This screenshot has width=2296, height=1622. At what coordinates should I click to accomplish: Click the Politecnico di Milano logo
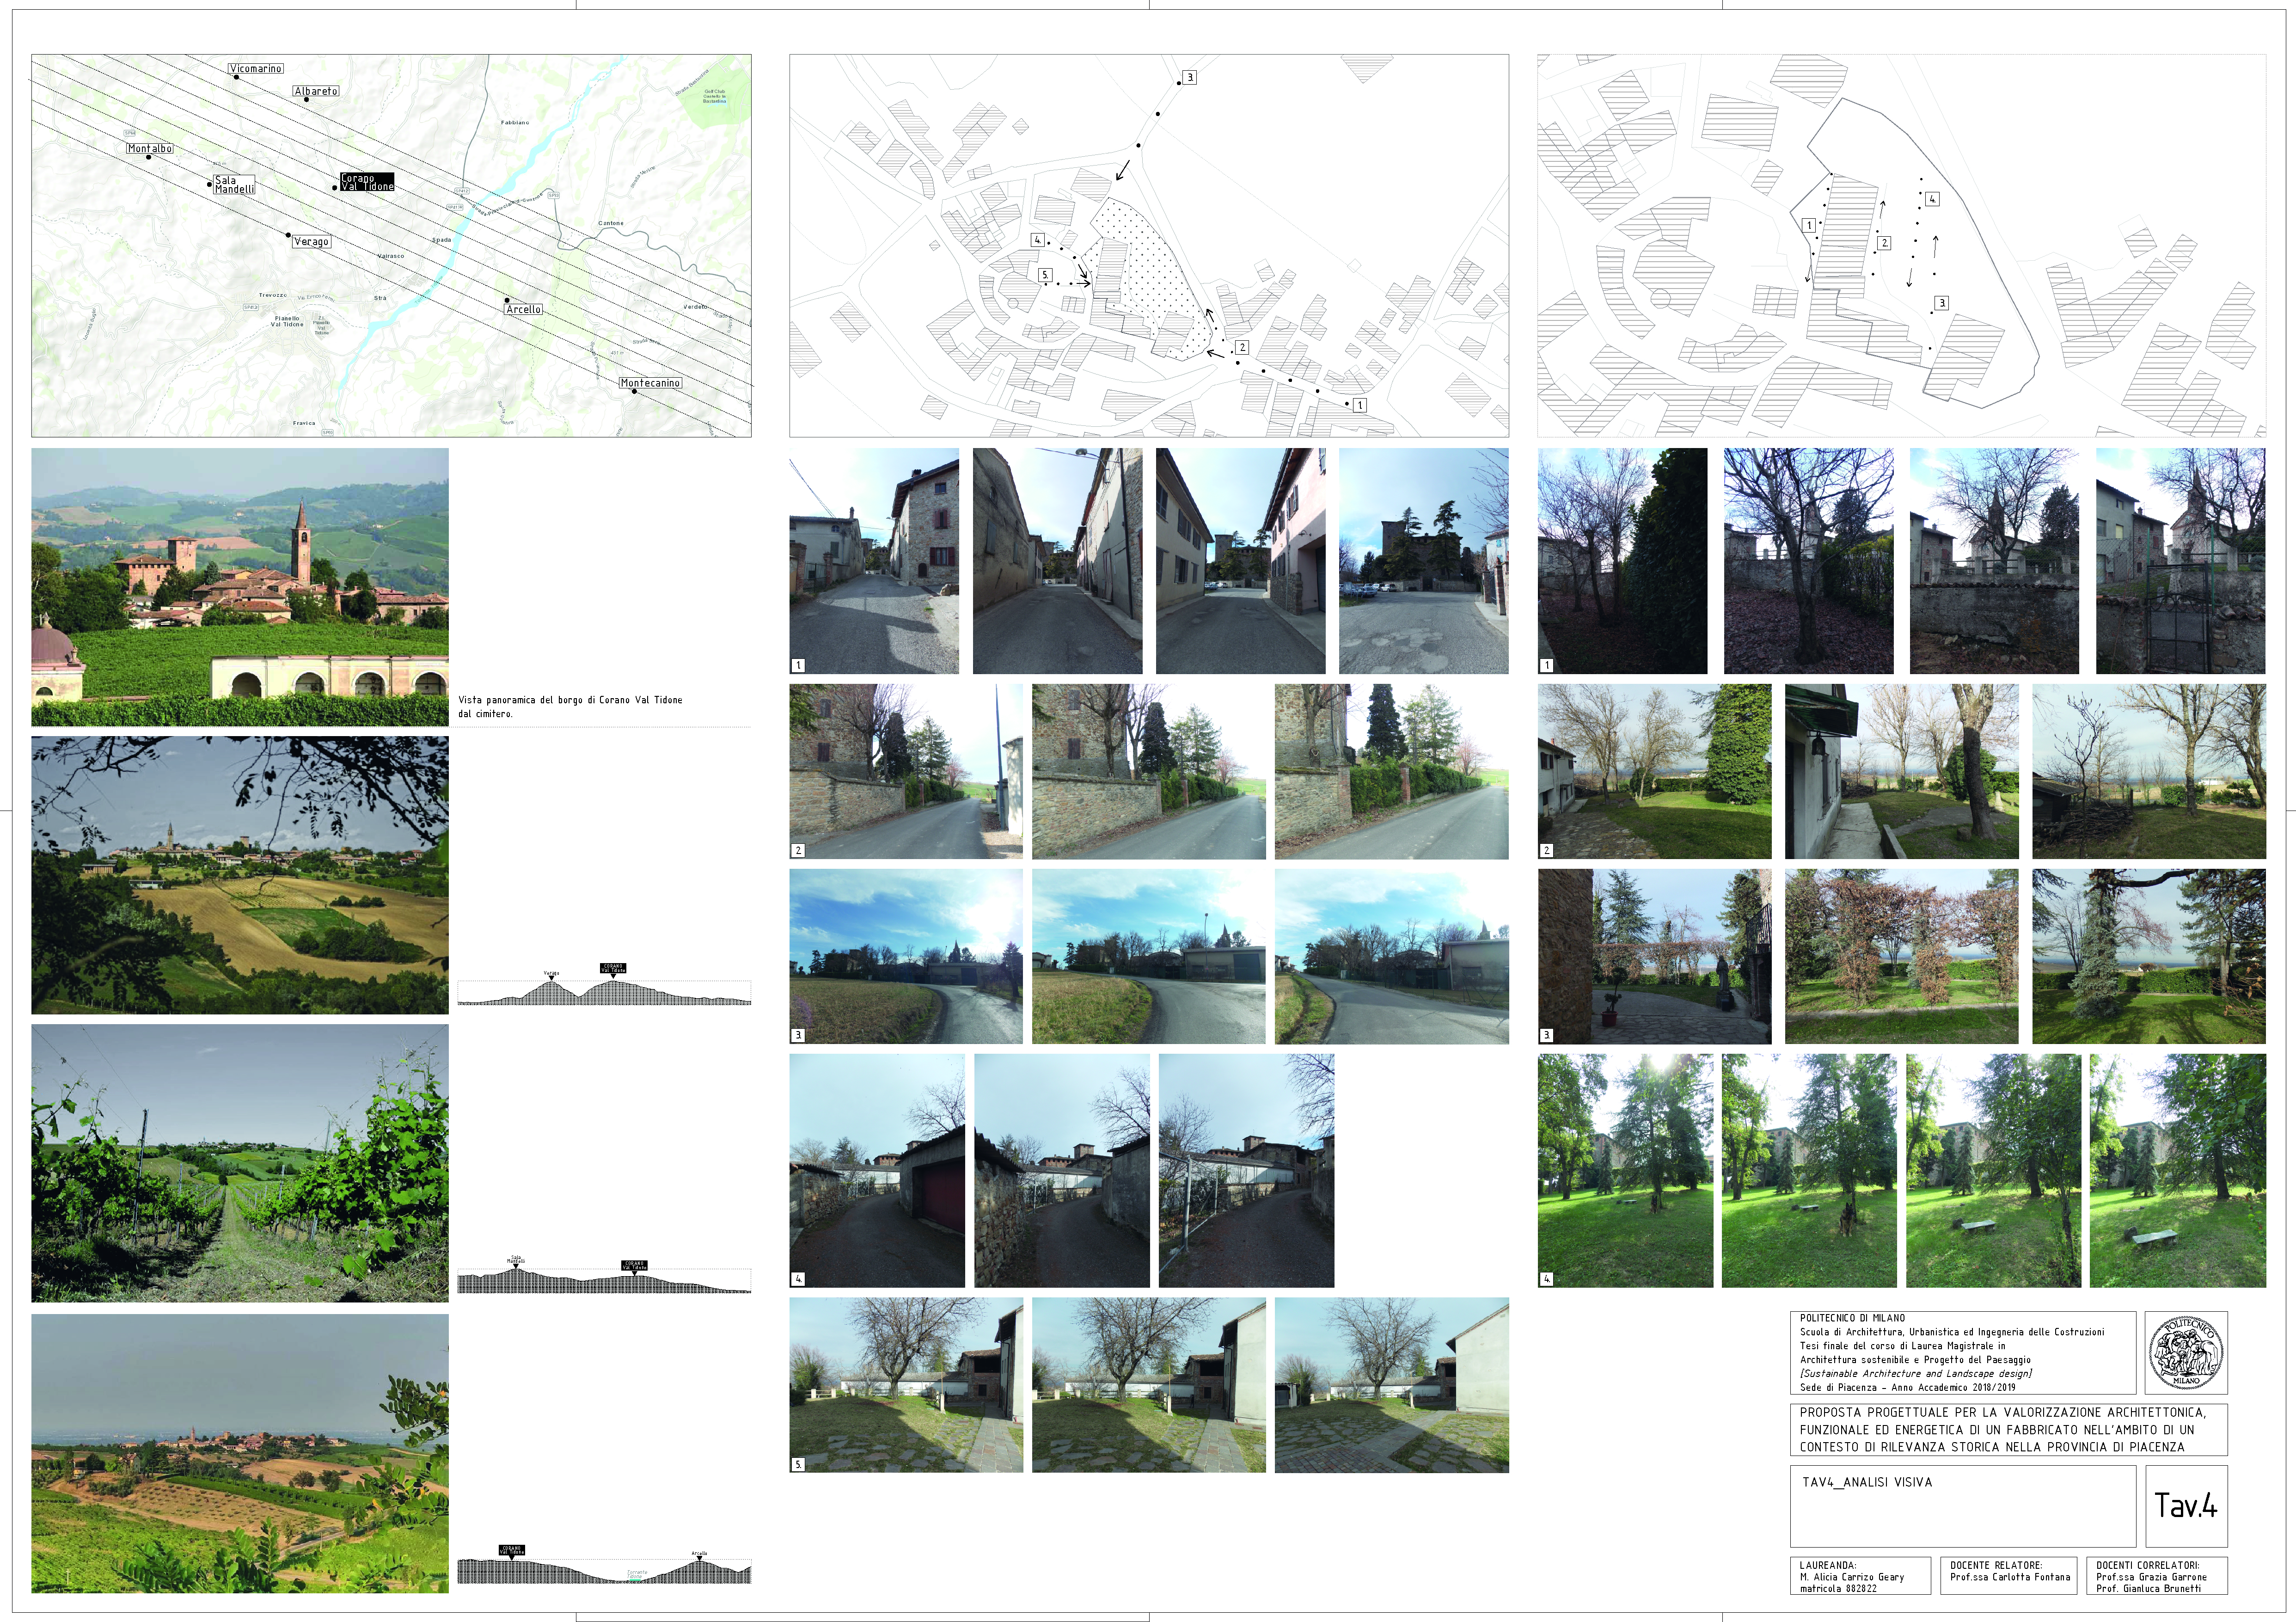[2187, 1352]
